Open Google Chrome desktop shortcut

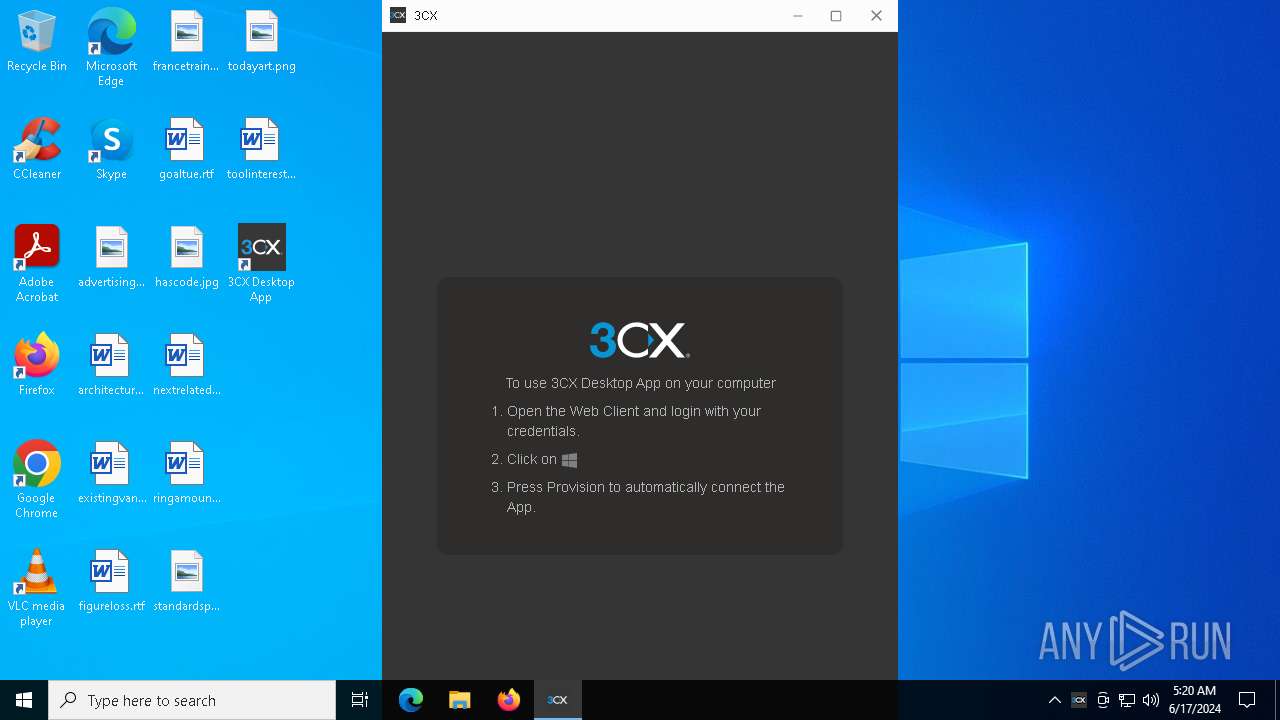coord(37,479)
